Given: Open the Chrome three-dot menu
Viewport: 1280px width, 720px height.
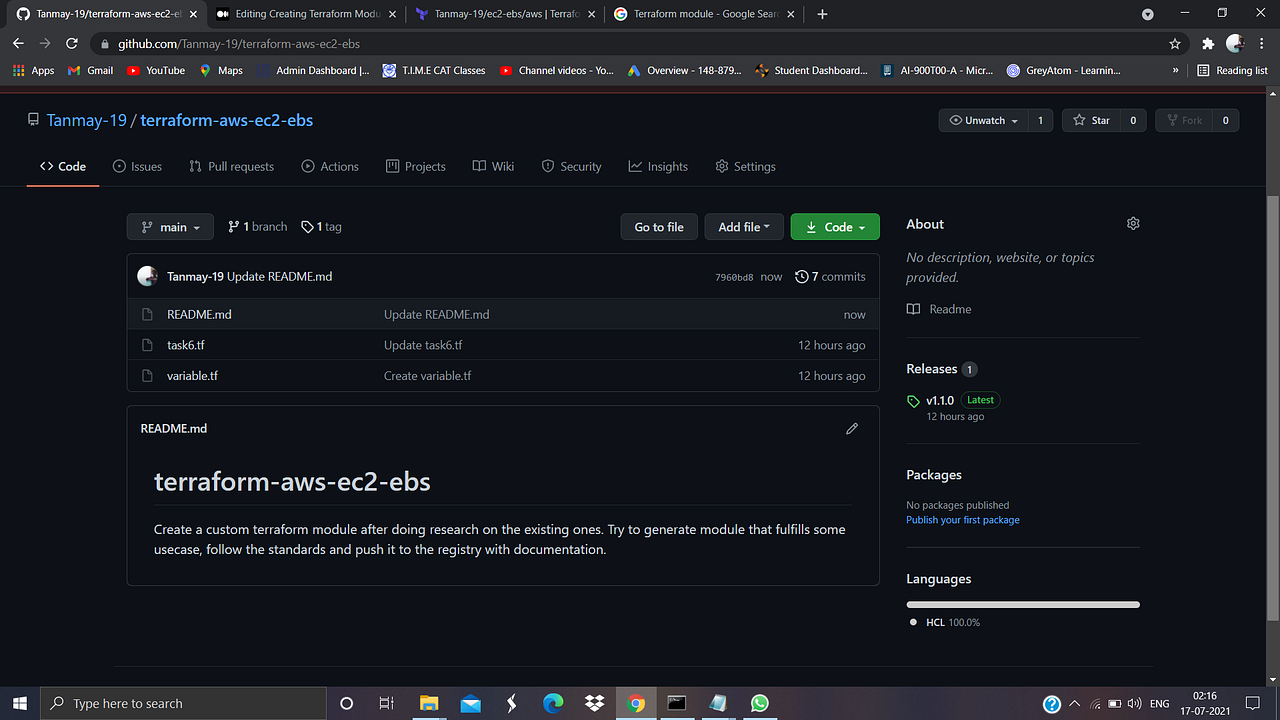Looking at the screenshot, I should (1261, 44).
